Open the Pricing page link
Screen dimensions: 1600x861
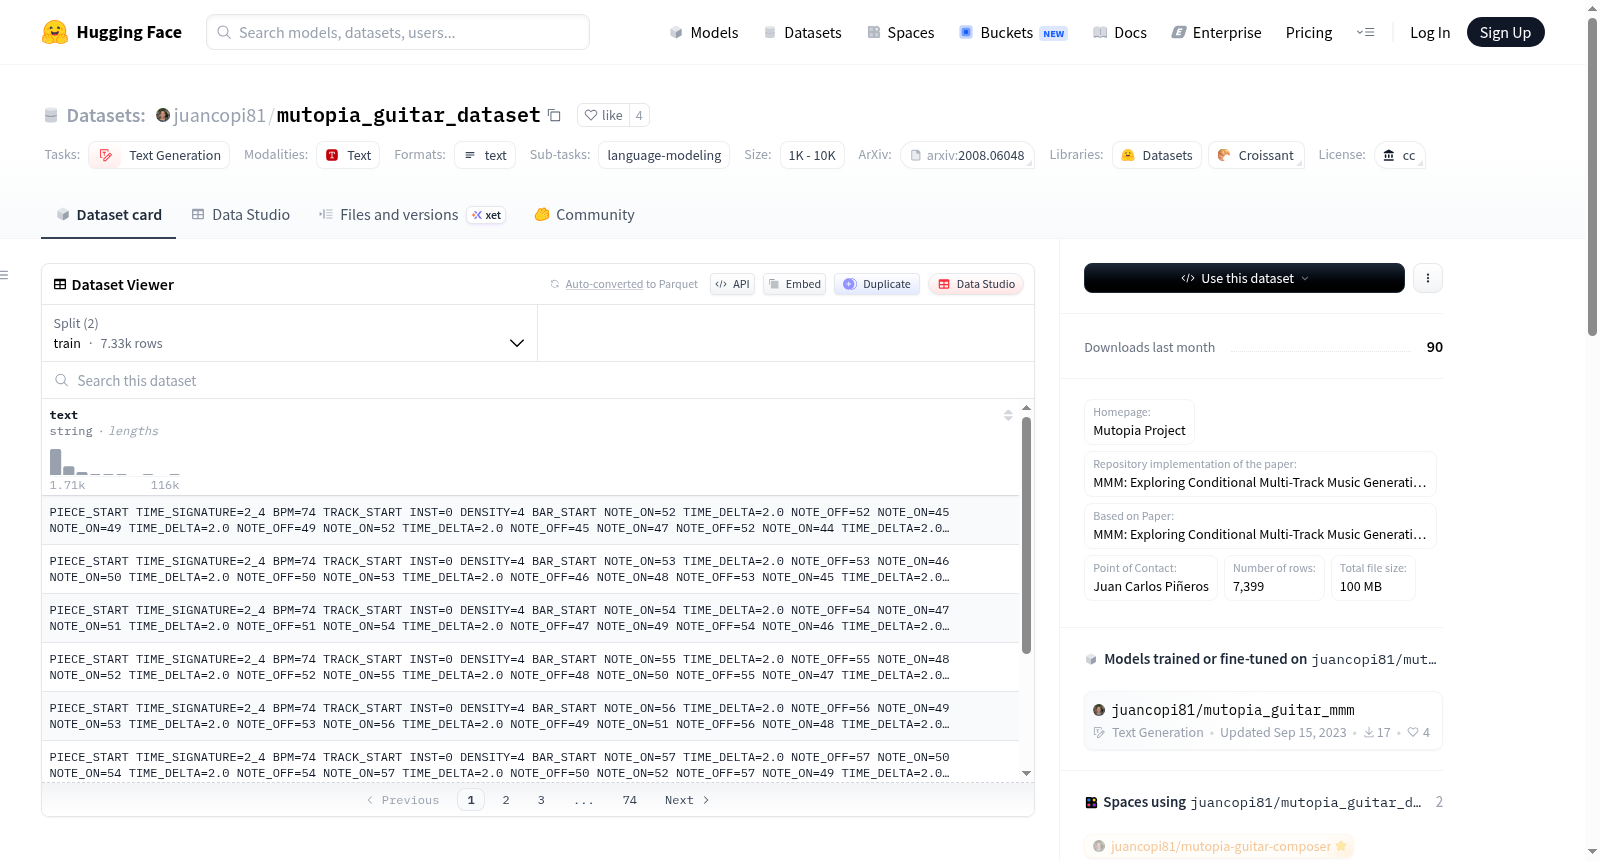point(1309,32)
